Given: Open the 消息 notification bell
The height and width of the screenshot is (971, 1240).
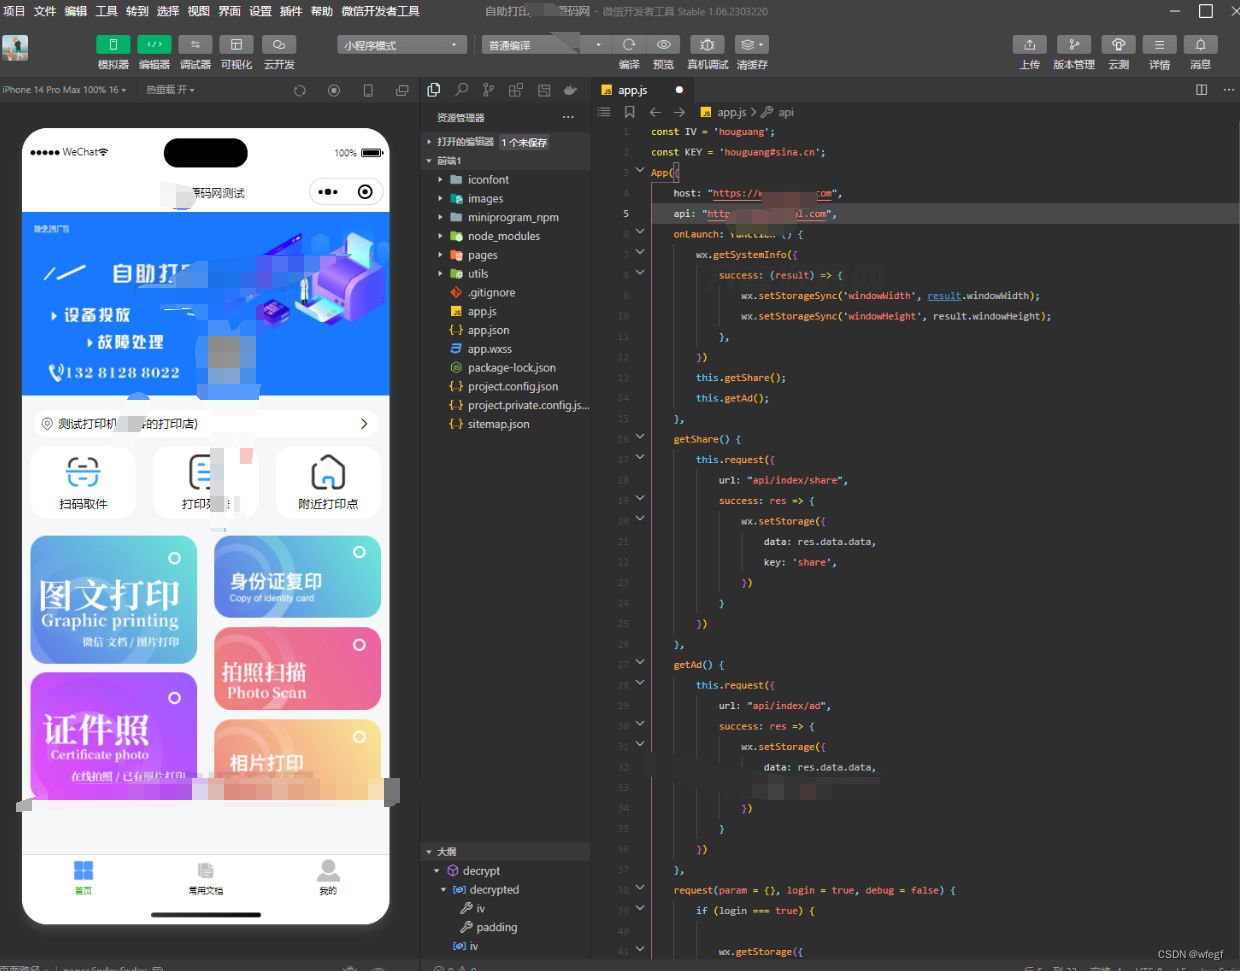Looking at the screenshot, I should 1200,45.
